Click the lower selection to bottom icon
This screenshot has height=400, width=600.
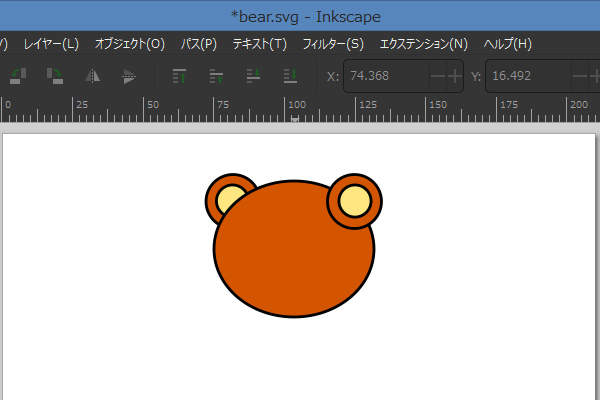290,76
